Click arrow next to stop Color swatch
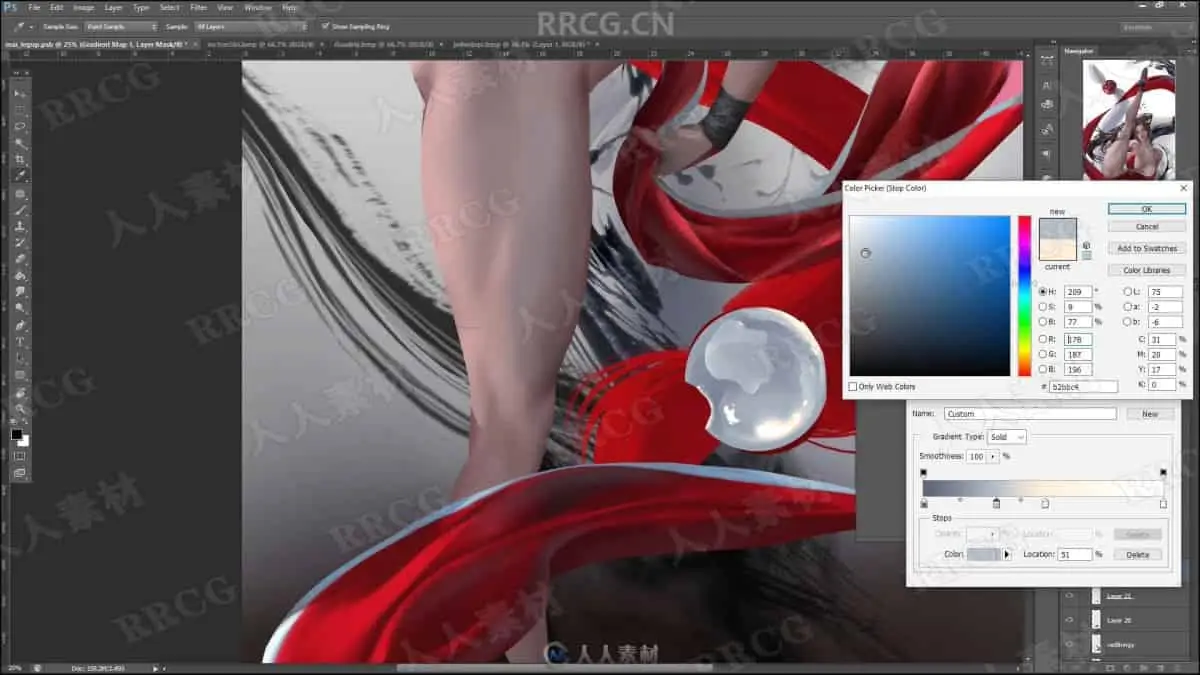The width and height of the screenshot is (1200, 675). pos(1007,554)
